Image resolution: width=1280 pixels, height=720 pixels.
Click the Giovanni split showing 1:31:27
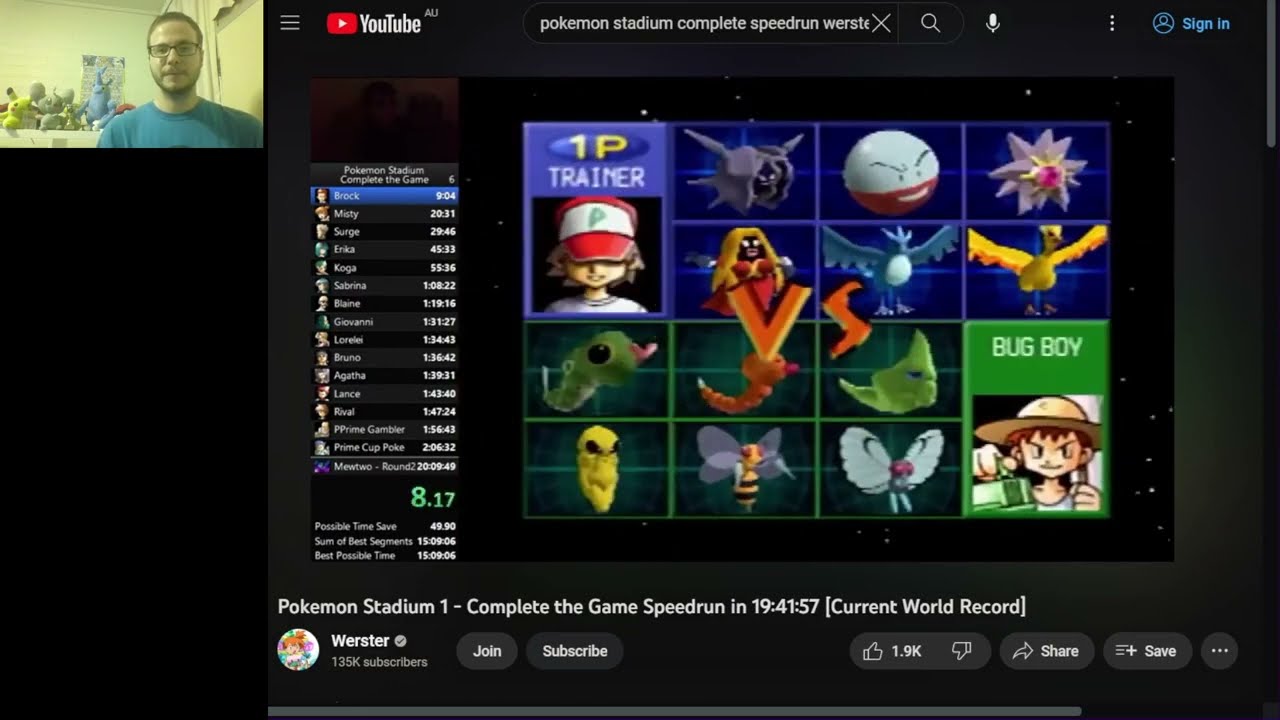pyautogui.click(x=385, y=322)
